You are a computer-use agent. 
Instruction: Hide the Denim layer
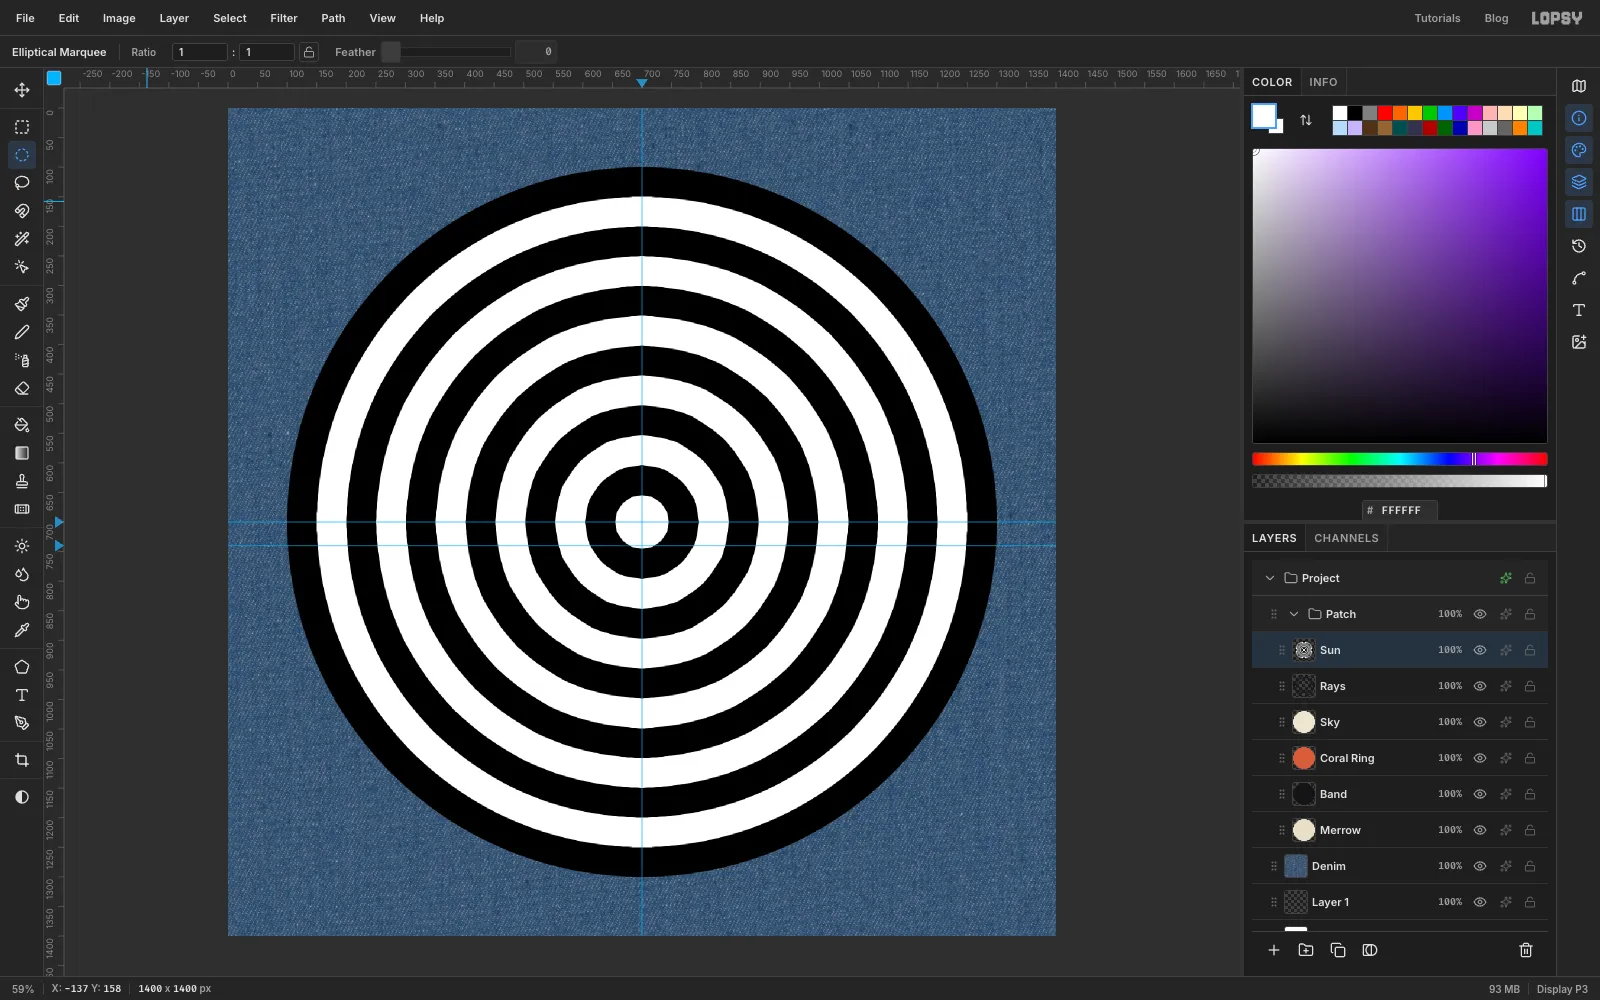point(1480,866)
